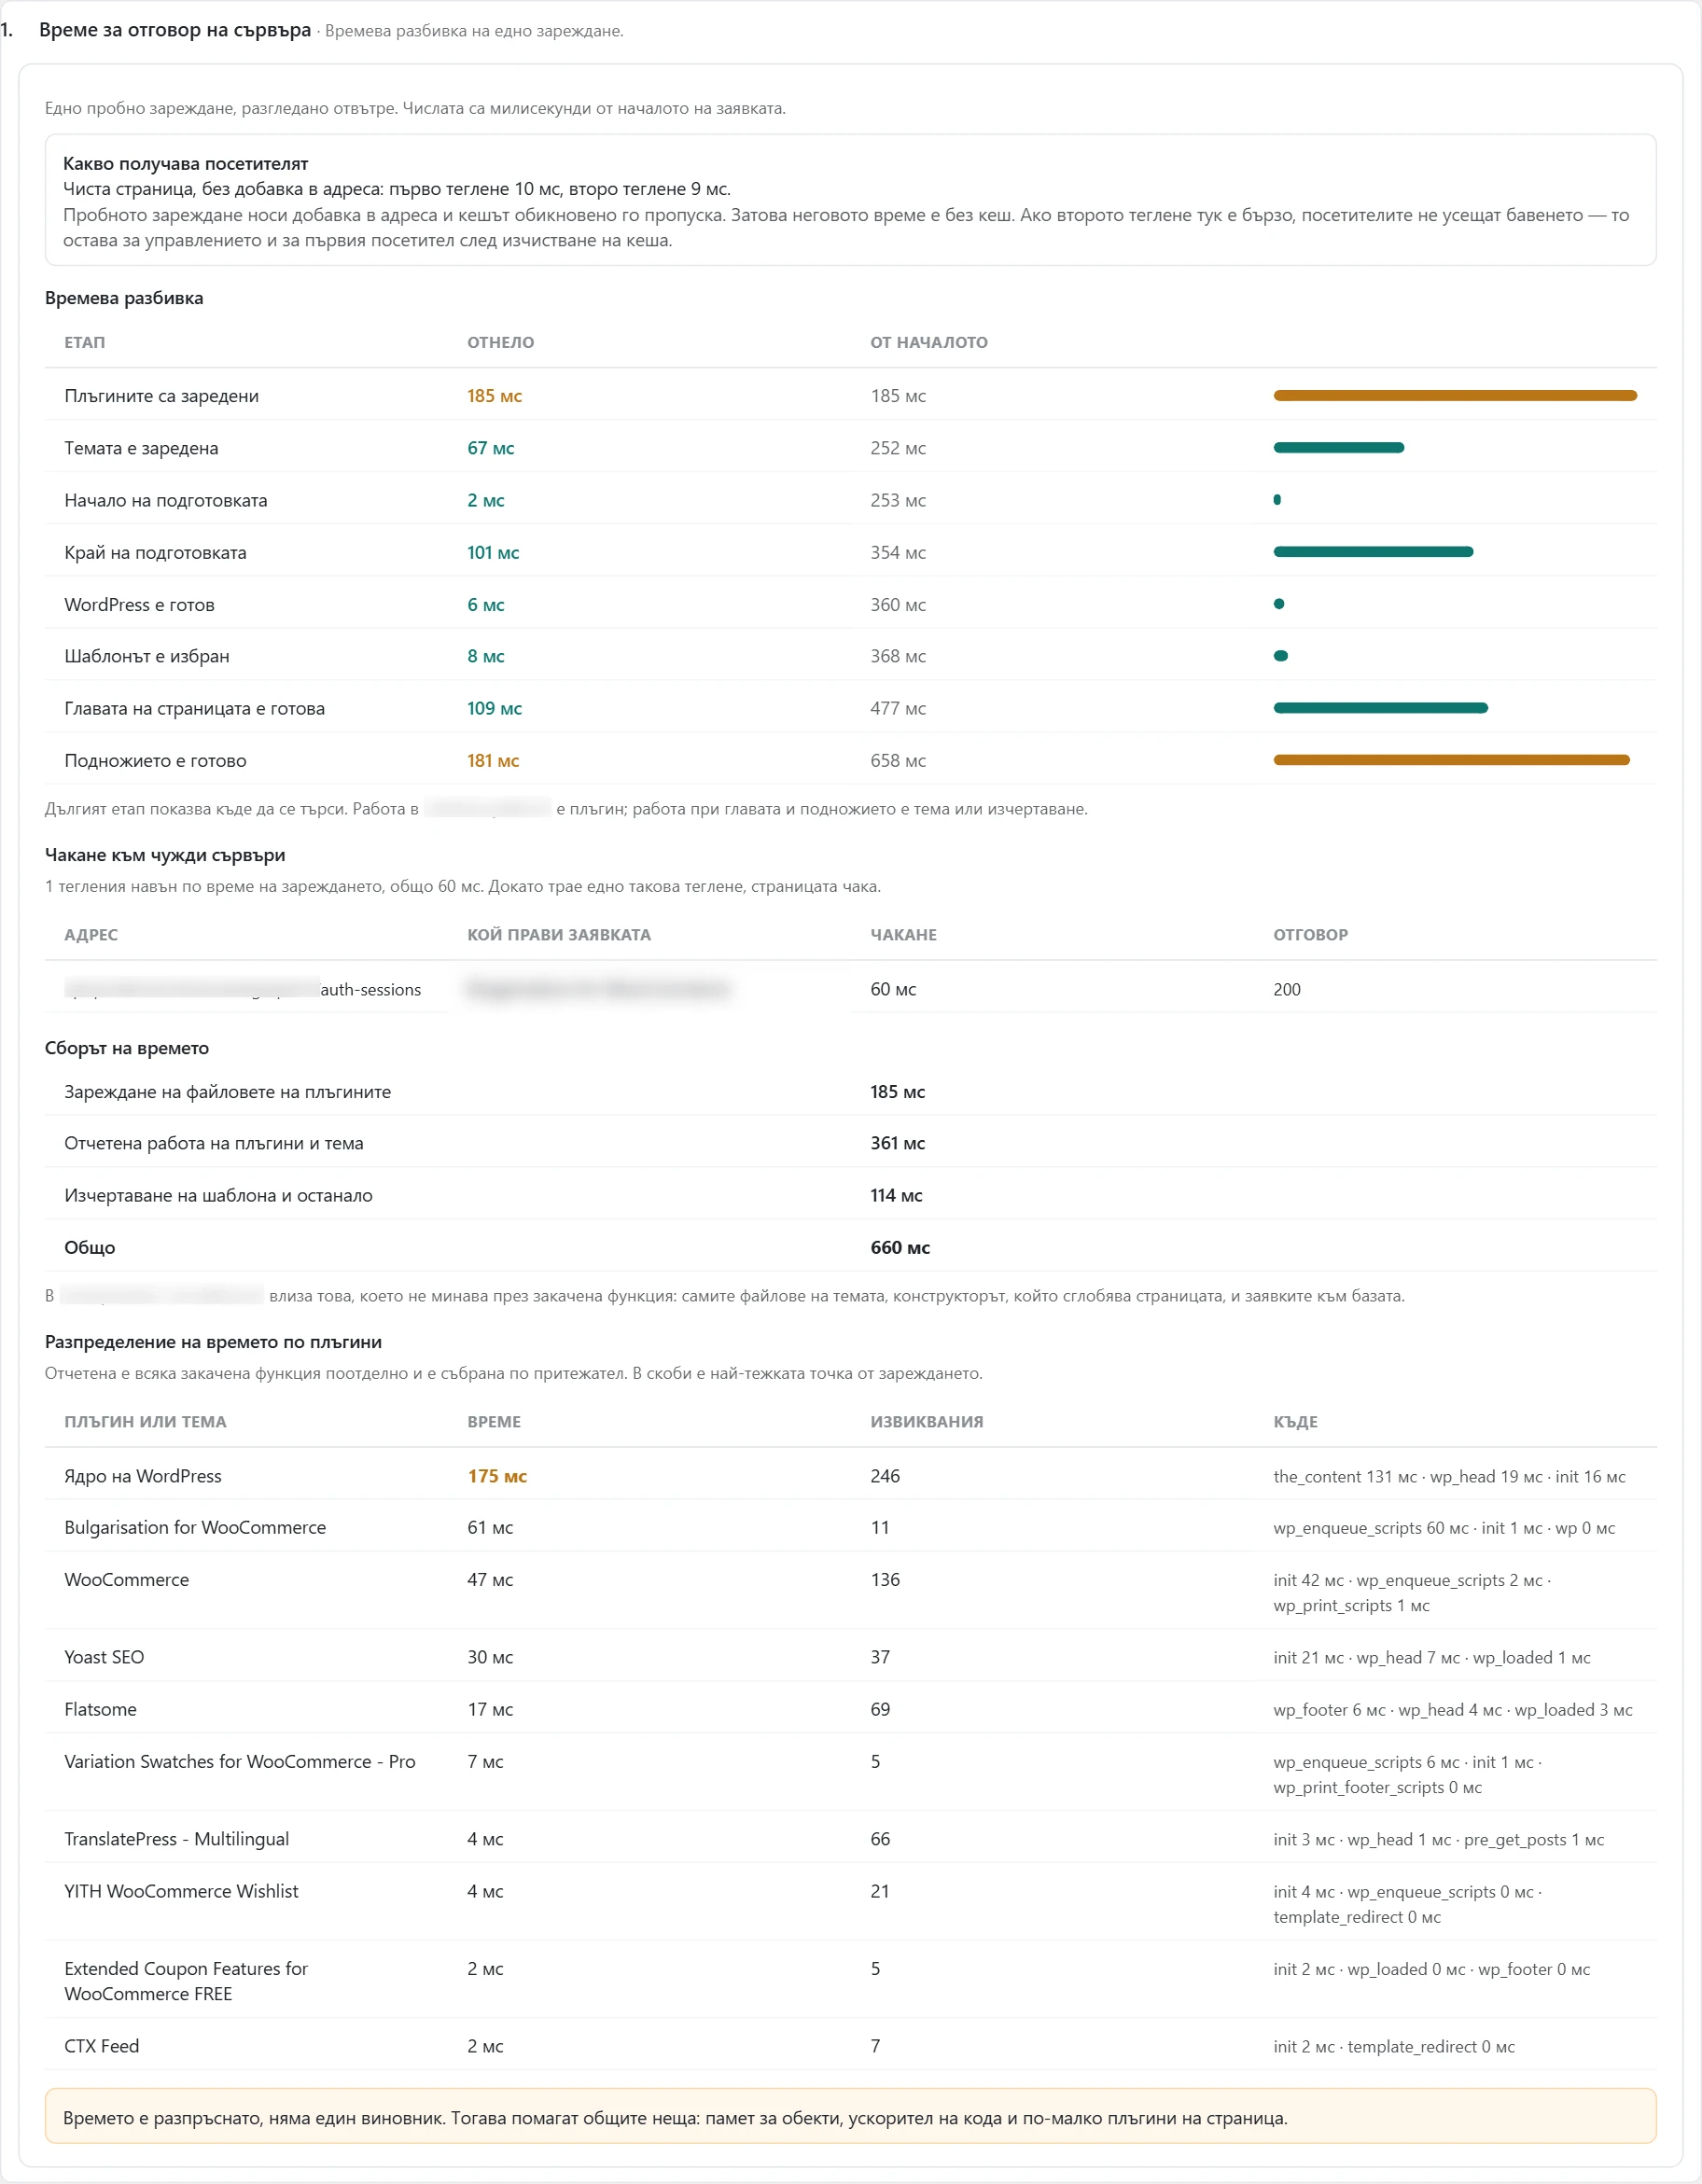This screenshot has height=2184, width=1702.
Task: Click the teal bar for Главата на страницата
Action: [x=1380, y=708]
